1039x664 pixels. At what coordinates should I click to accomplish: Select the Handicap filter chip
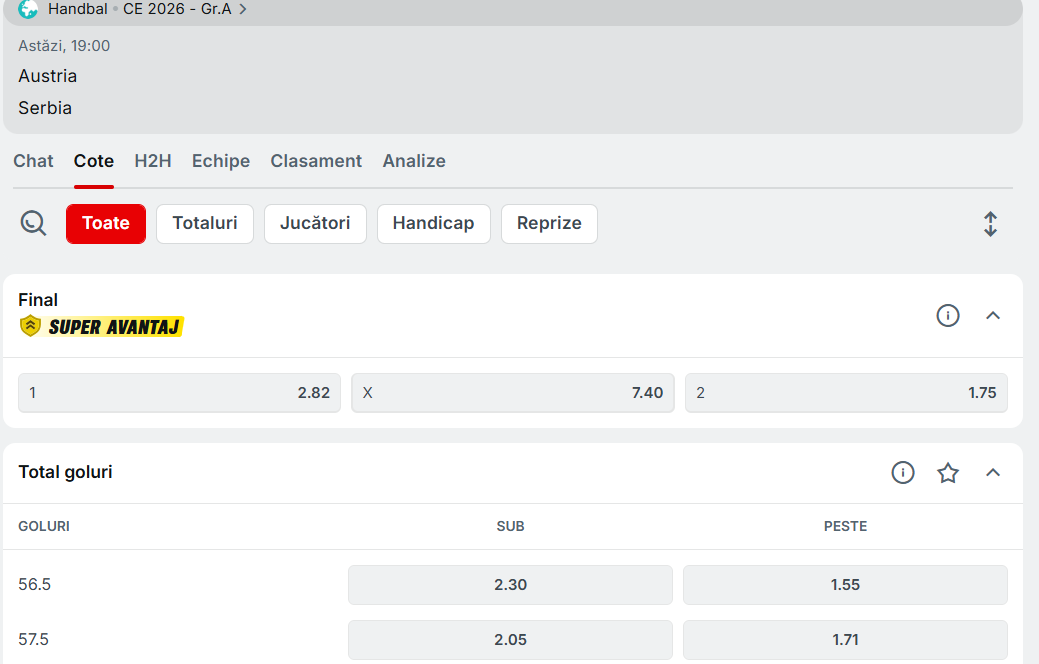(x=433, y=223)
